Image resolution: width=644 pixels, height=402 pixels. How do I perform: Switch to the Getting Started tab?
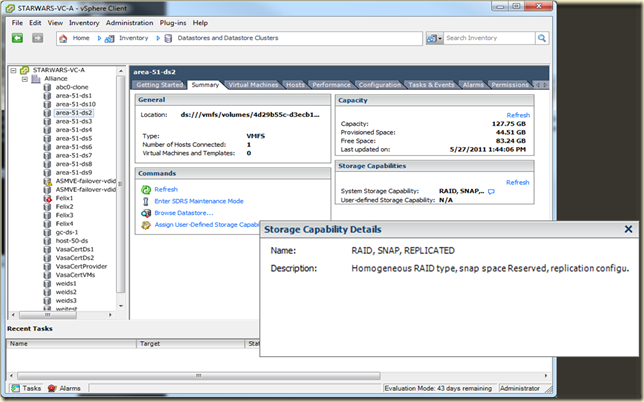coord(159,85)
